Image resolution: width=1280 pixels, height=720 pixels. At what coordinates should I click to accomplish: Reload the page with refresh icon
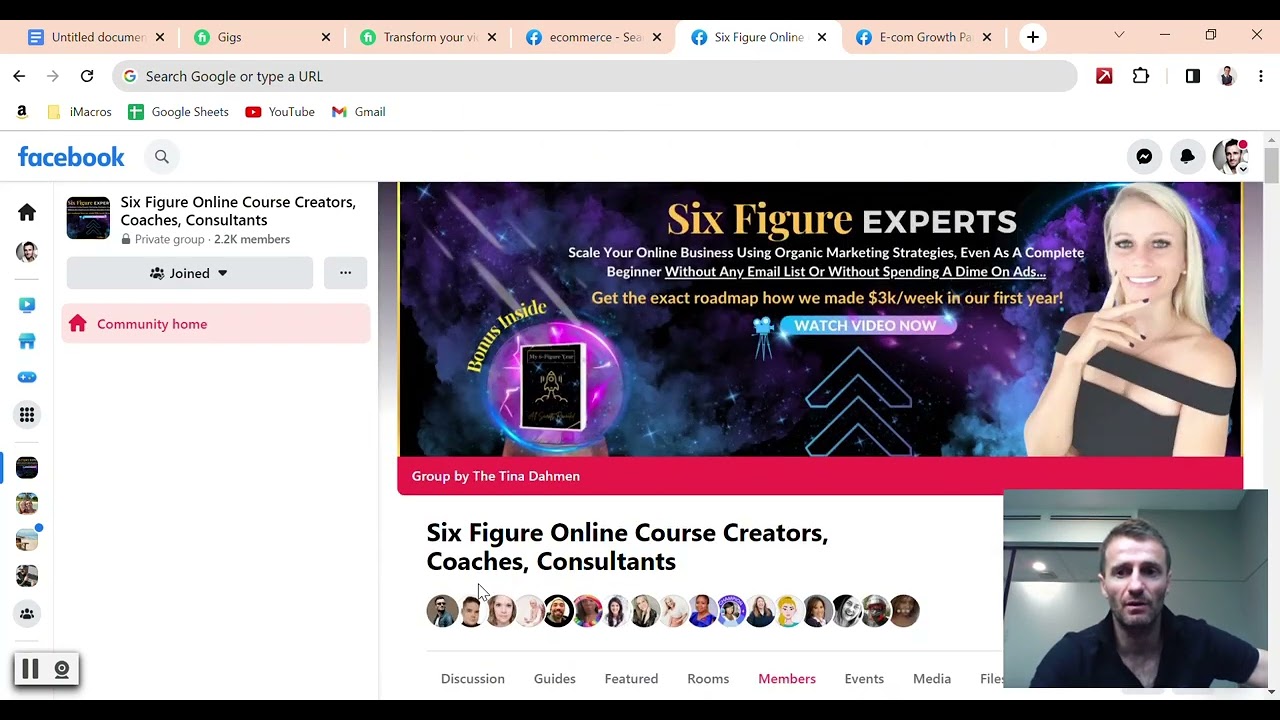click(x=87, y=76)
